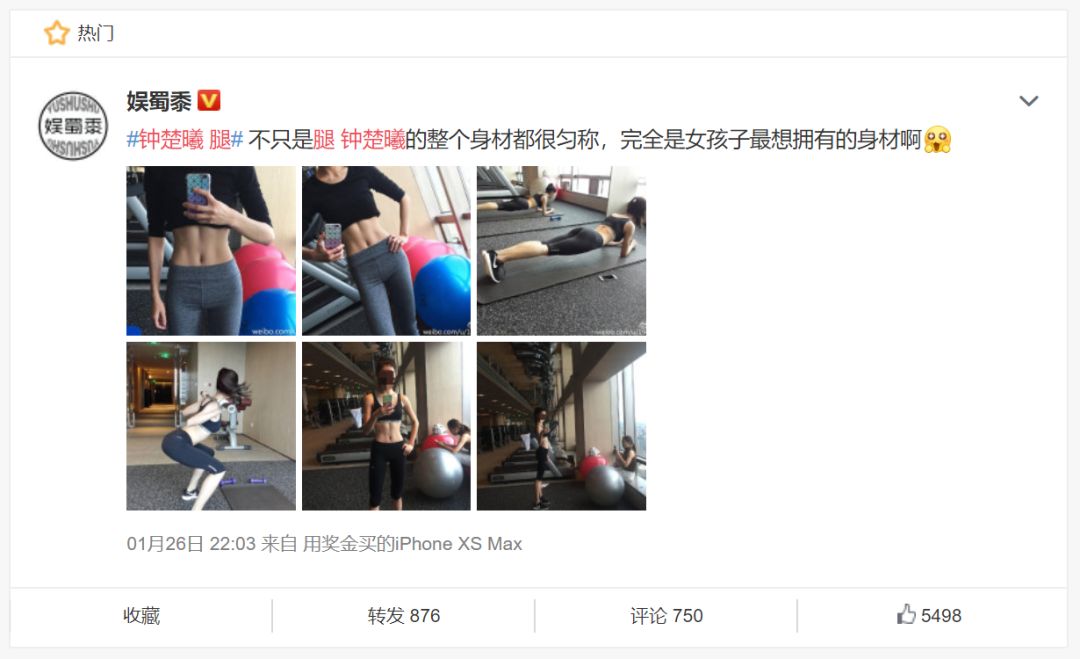The image size is (1080, 659).
Task: Click the orange V verification badge
Action: pos(209,101)
